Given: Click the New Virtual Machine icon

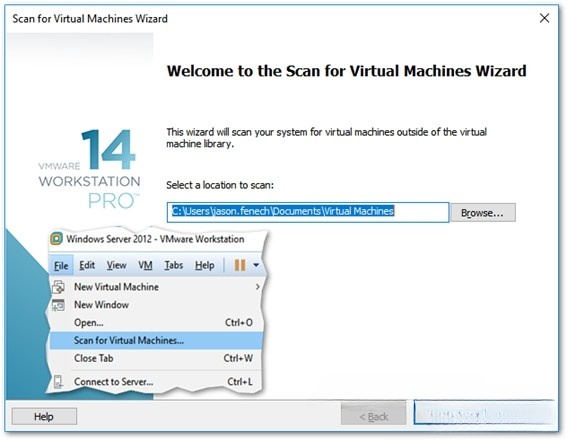Looking at the screenshot, I should pos(58,287).
